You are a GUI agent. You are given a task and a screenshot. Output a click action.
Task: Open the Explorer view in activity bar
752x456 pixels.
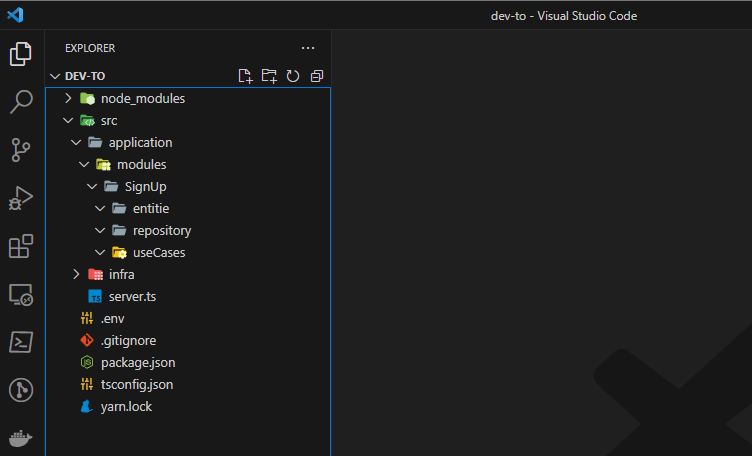[21, 54]
